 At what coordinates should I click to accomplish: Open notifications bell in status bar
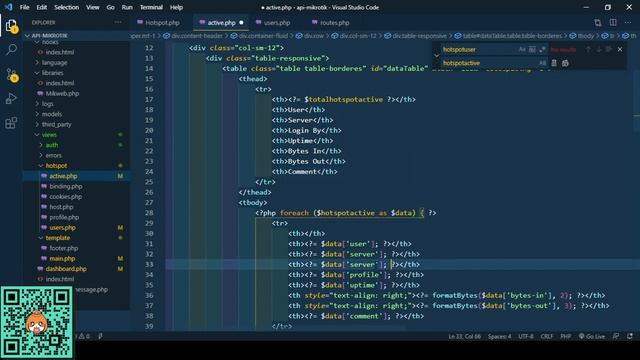tap(630, 336)
